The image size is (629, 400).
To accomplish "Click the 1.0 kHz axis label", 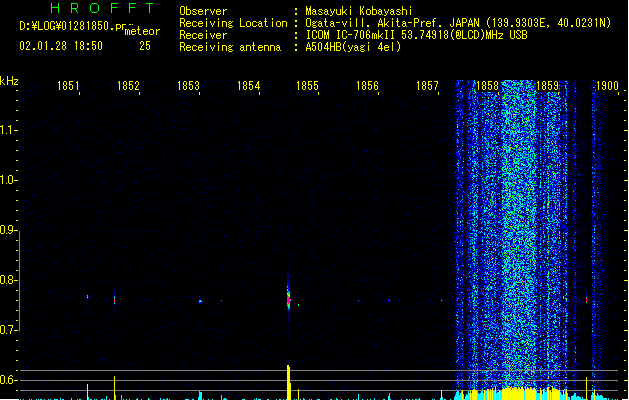I will pos(7,180).
